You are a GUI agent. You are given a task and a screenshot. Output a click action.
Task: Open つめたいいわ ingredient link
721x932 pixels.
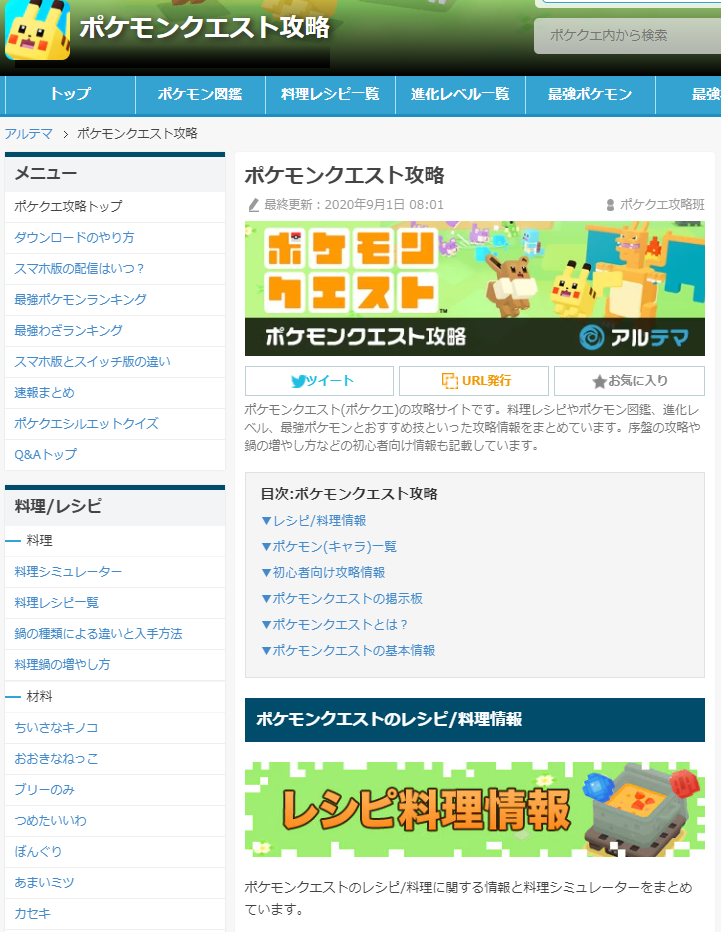point(115,821)
